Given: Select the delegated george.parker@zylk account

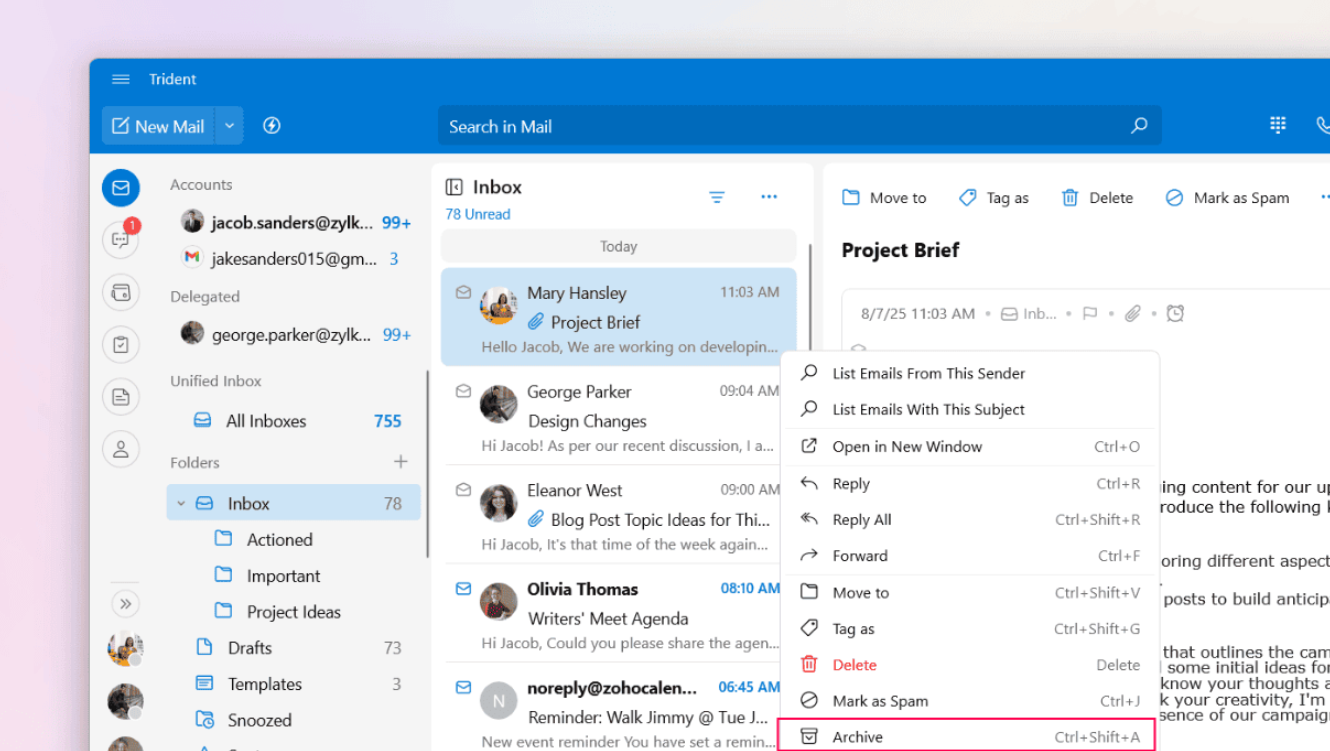Looking at the screenshot, I should (295, 334).
